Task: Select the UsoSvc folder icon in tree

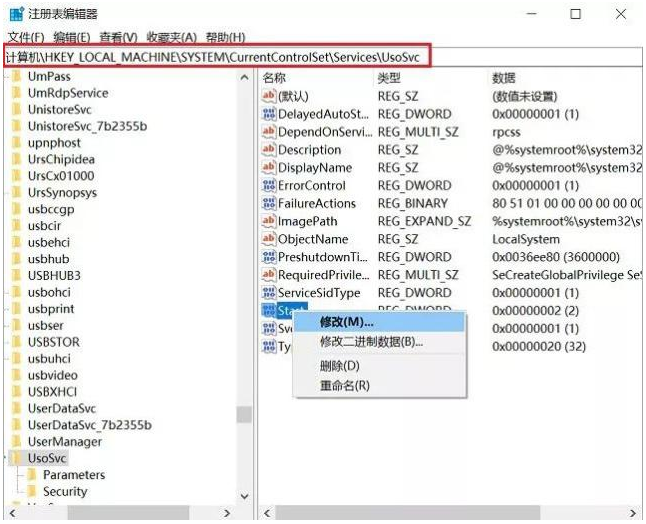Action: pyautogui.click(x=17, y=458)
